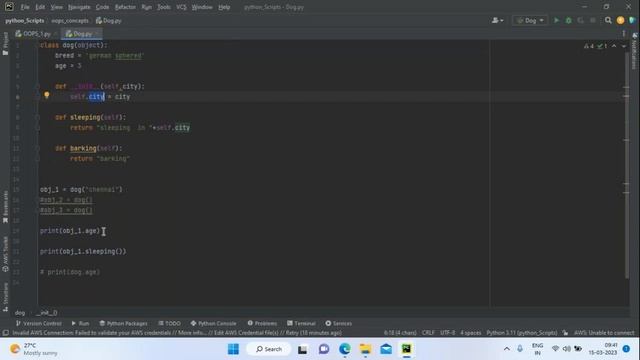Click the AWS connection error notification message
This screenshot has width=640, height=360.
point(177,333)
